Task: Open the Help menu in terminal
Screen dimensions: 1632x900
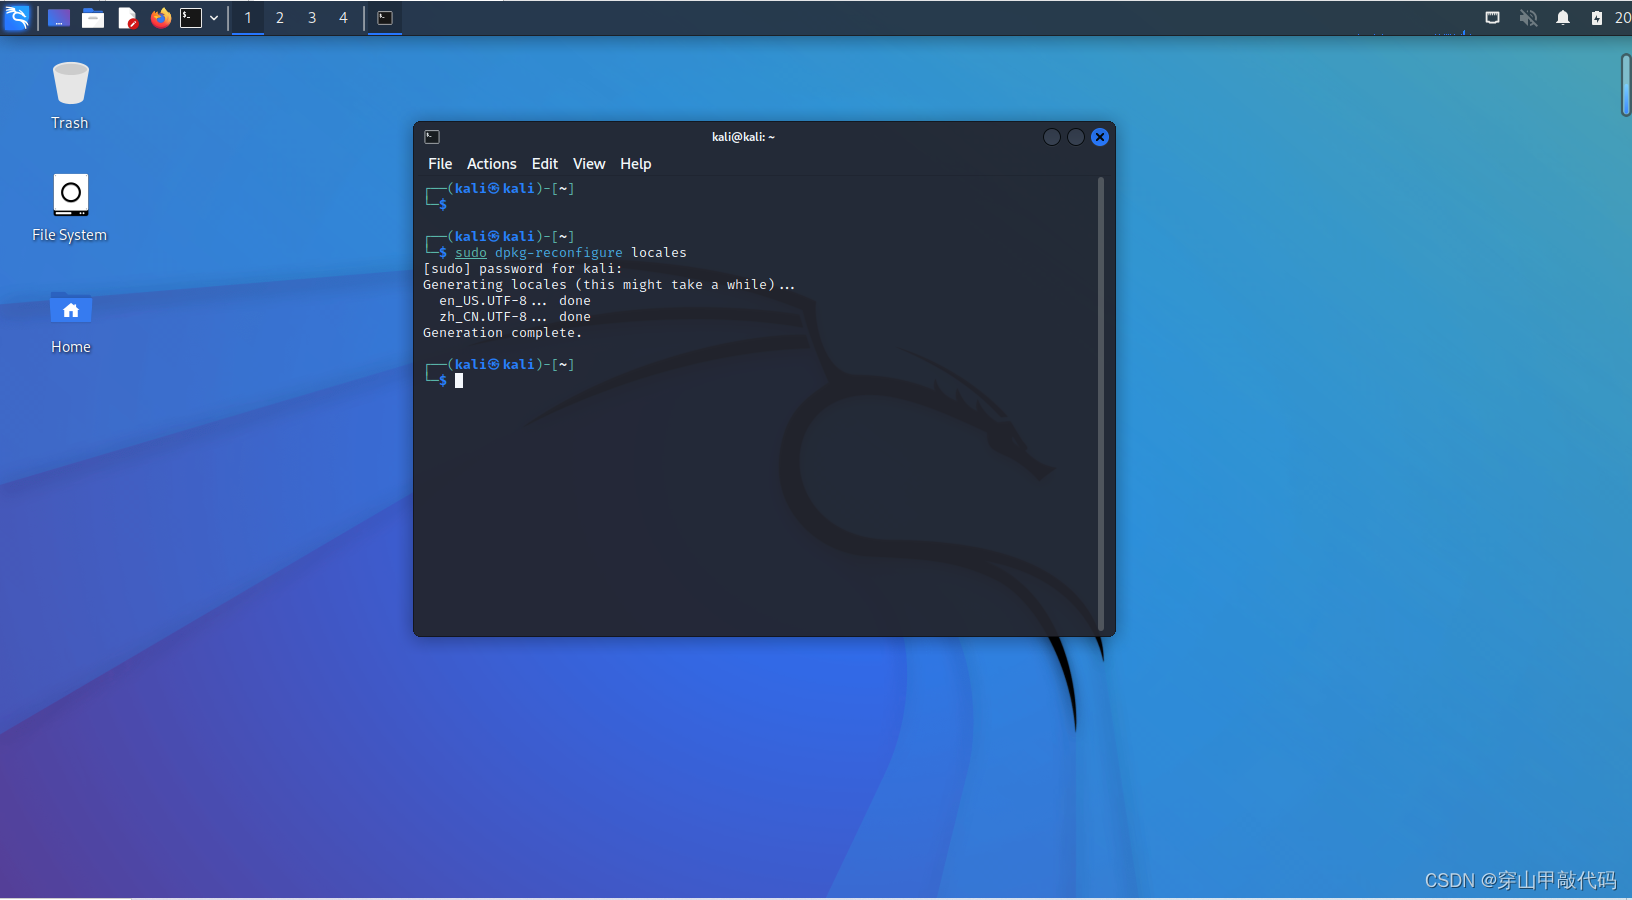Action: 636,164
